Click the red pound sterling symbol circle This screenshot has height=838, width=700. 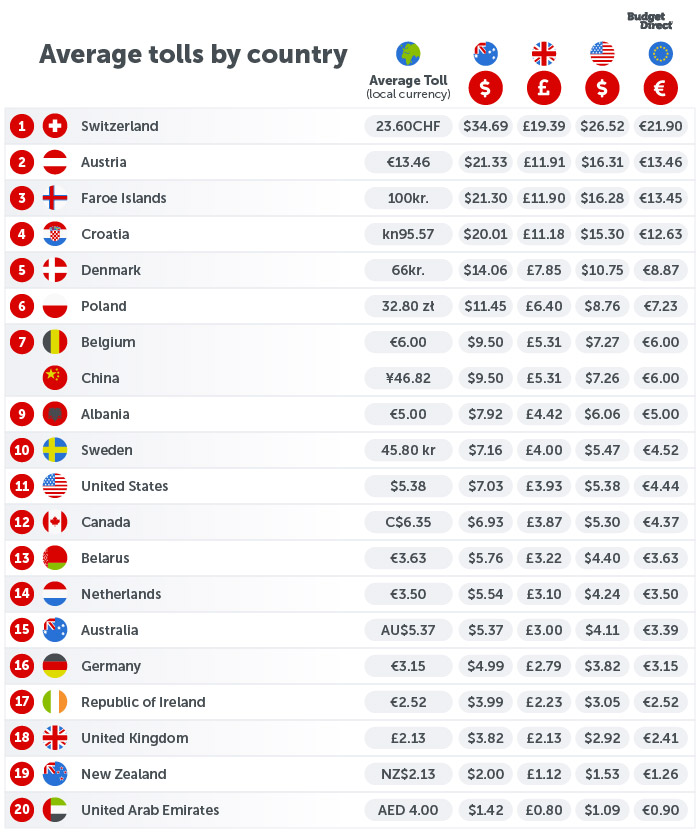(x=543, y=88)
